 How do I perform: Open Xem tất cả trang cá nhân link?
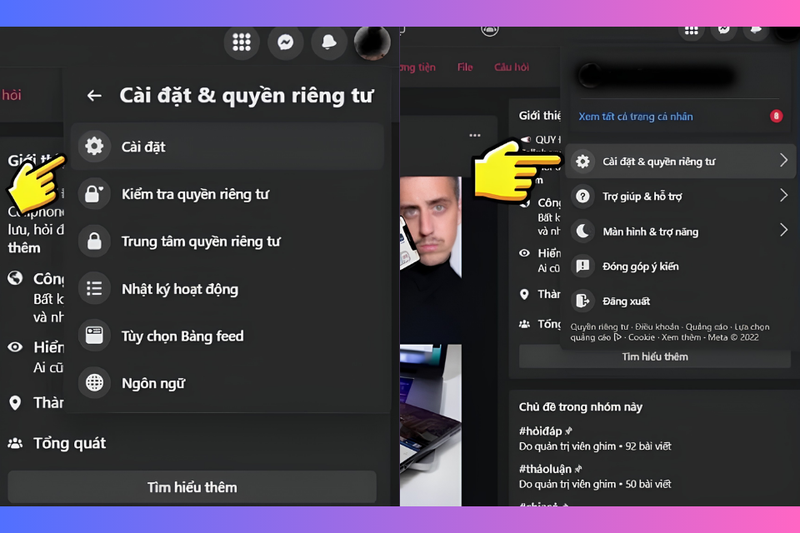point(636,116)
